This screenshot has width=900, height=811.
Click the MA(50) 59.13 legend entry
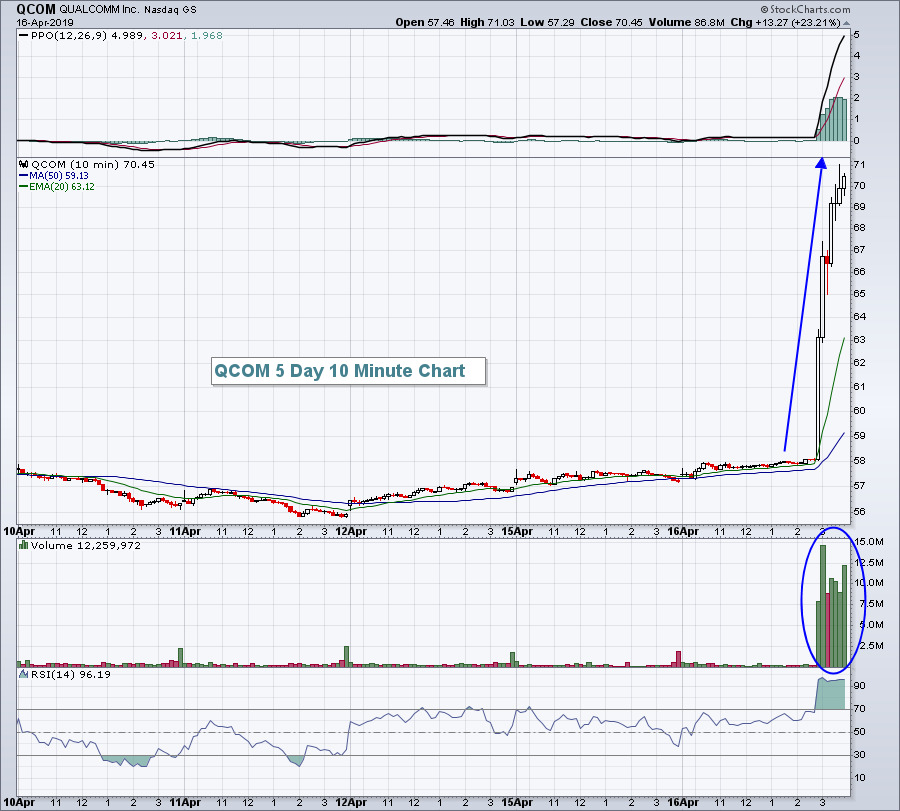click(x=59, y=176)
